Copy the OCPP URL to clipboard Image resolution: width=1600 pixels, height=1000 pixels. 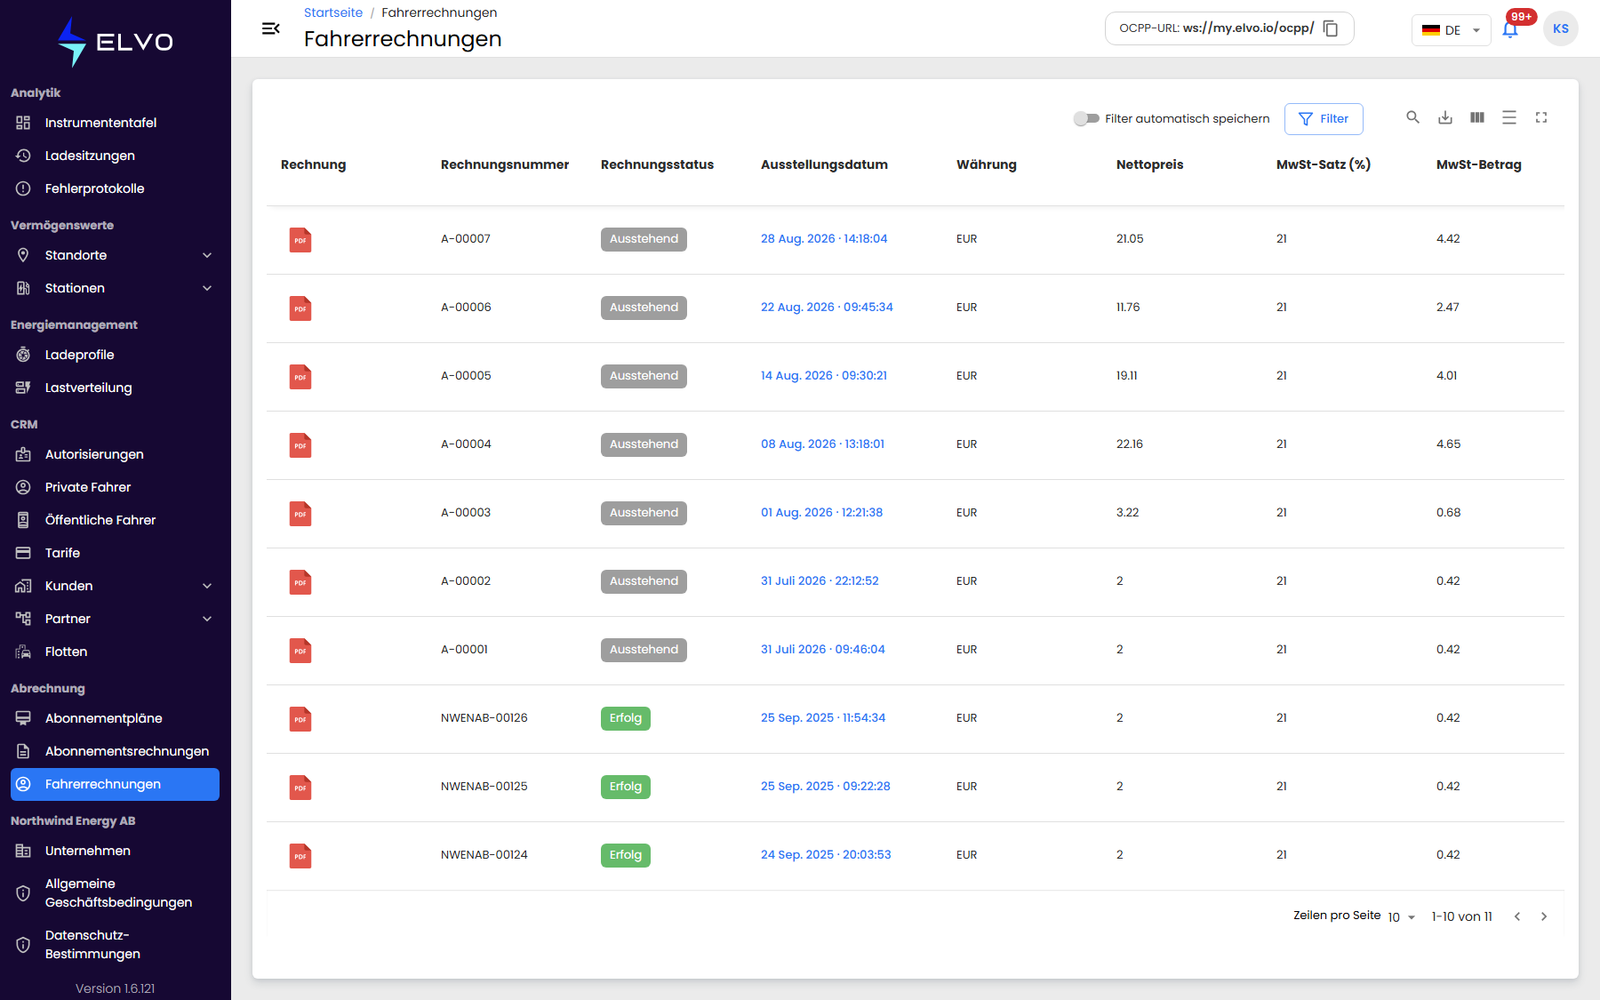1330,28
